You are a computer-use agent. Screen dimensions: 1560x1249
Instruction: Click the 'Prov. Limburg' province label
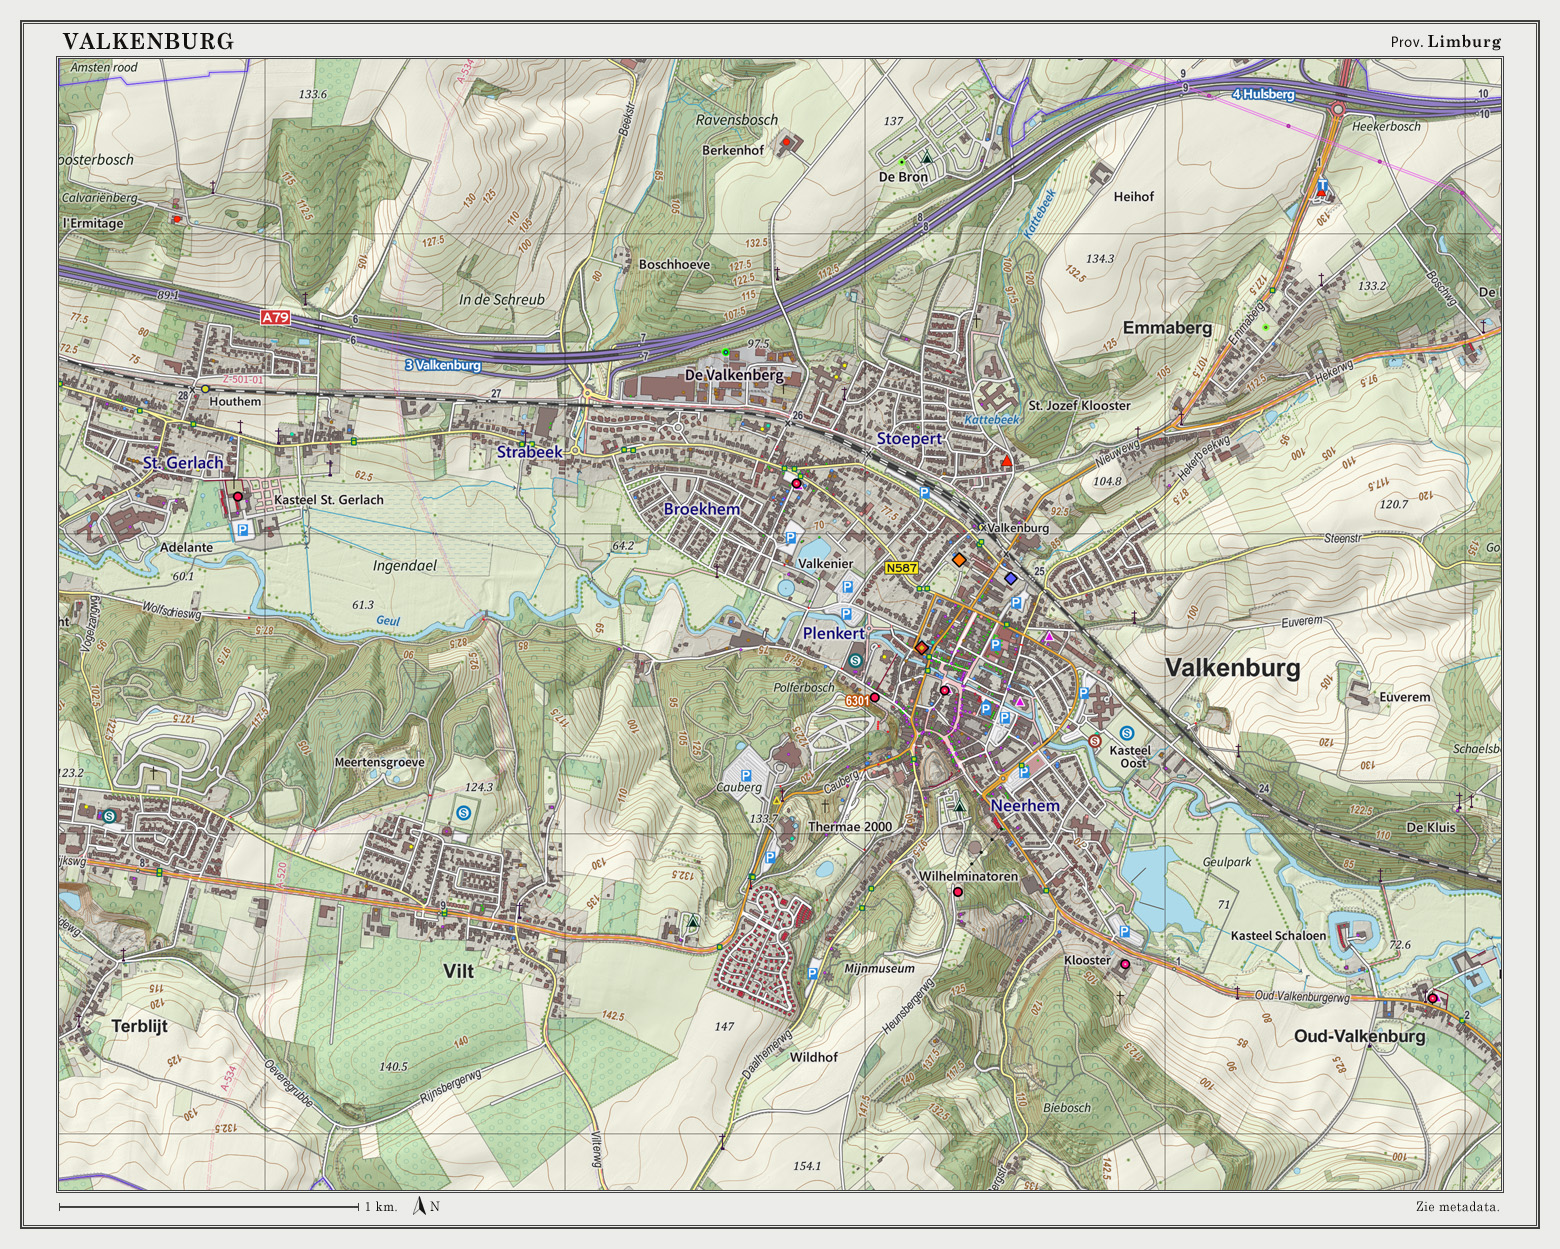1445,42
